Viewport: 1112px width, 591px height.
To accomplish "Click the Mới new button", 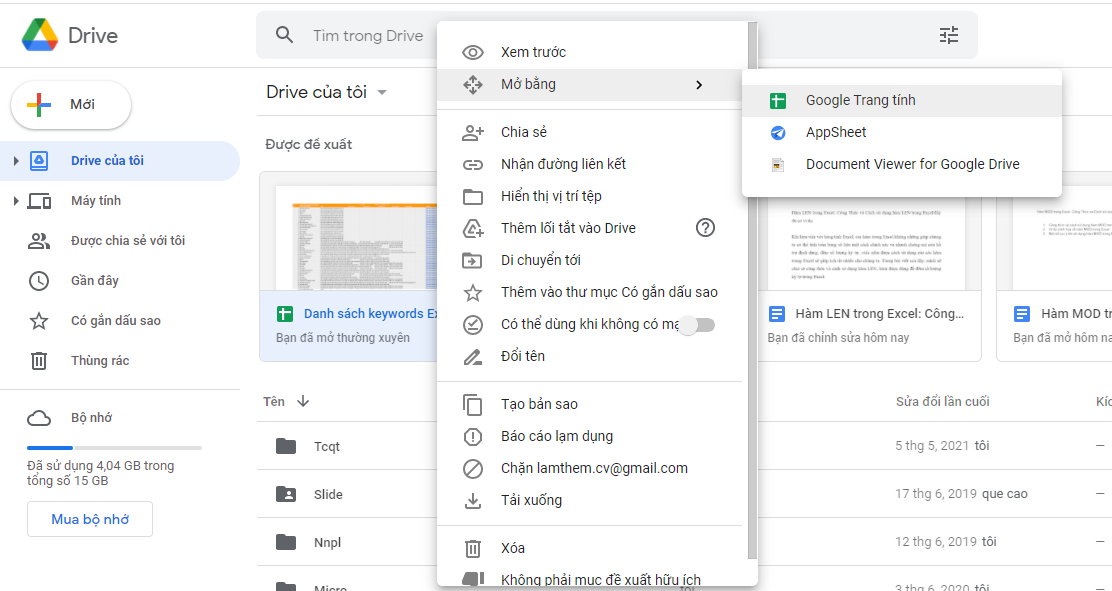I will point(71,105).
